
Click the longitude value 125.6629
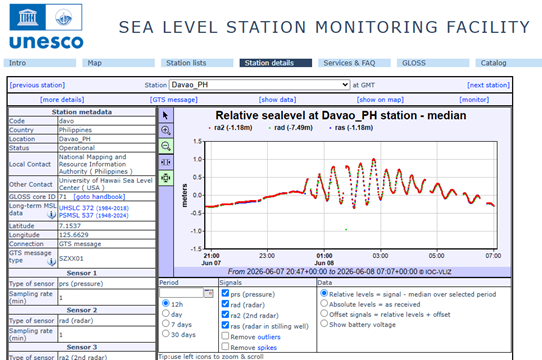74,235
